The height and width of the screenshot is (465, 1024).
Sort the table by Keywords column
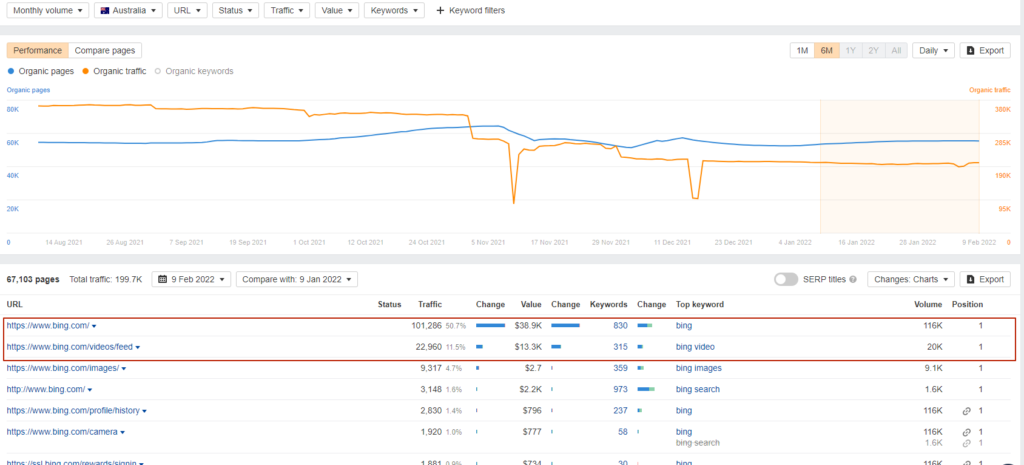609,304
